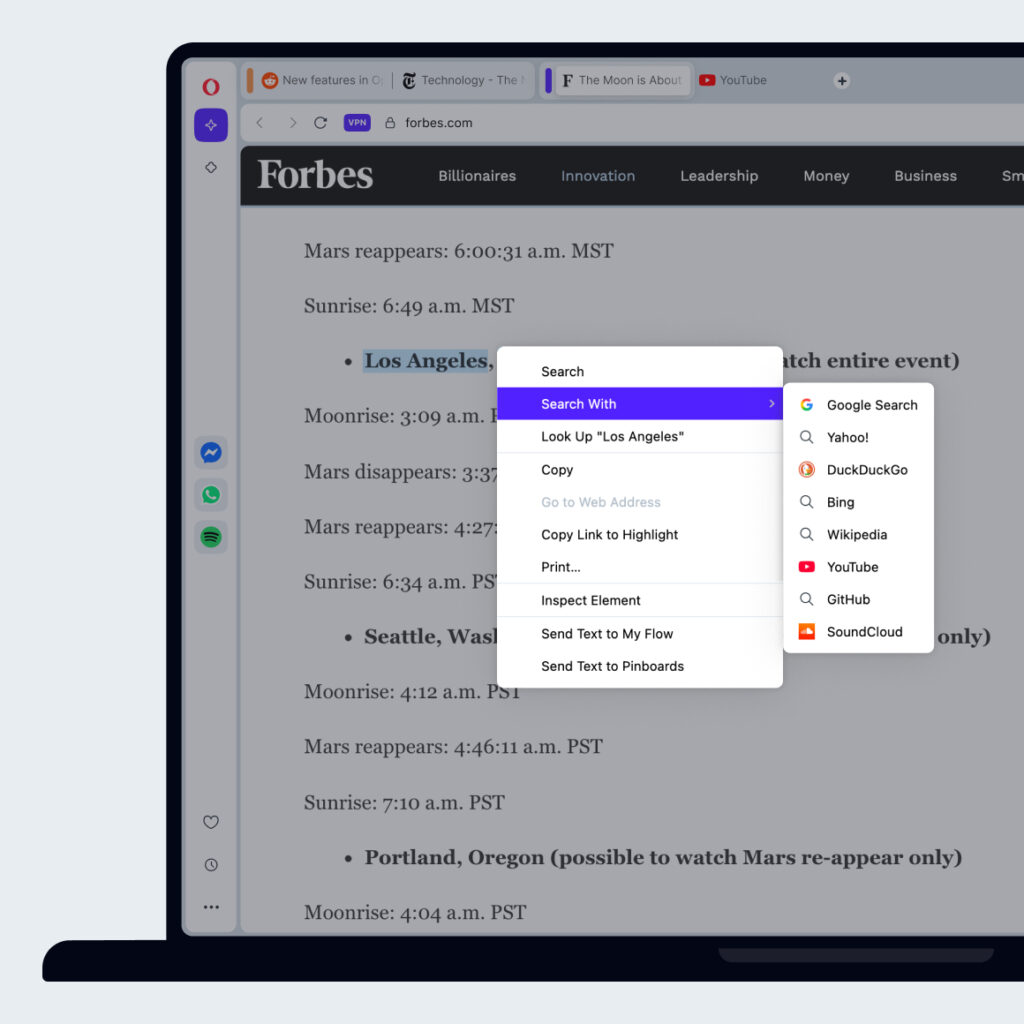Open a new tab with the plus button
Image resolution: width=1024 pixels, height=1024 pixels.
tap(842, 80)
